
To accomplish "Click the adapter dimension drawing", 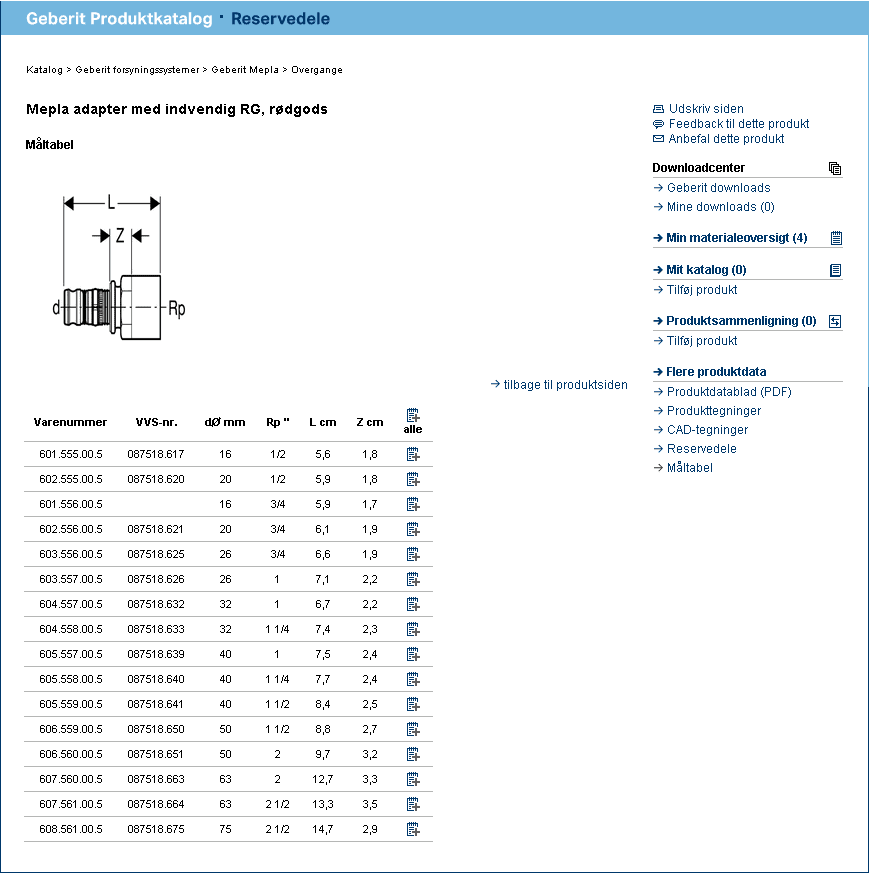I will pyautogui.click(x=119, y=268).
